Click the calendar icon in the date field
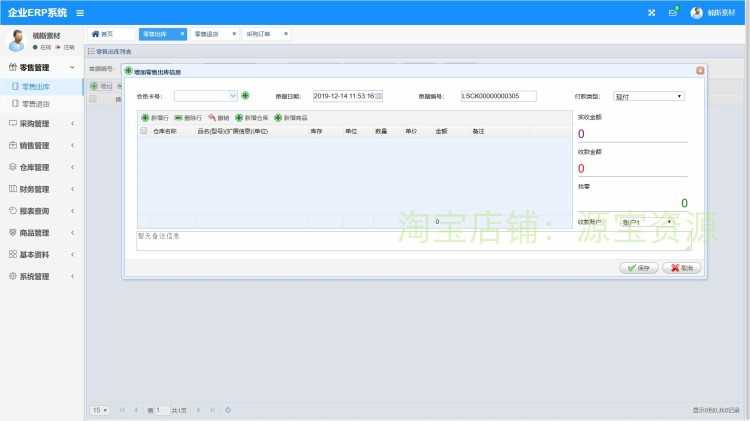The image size is (750, 421). pyautogui.click(x=378, y=96)
